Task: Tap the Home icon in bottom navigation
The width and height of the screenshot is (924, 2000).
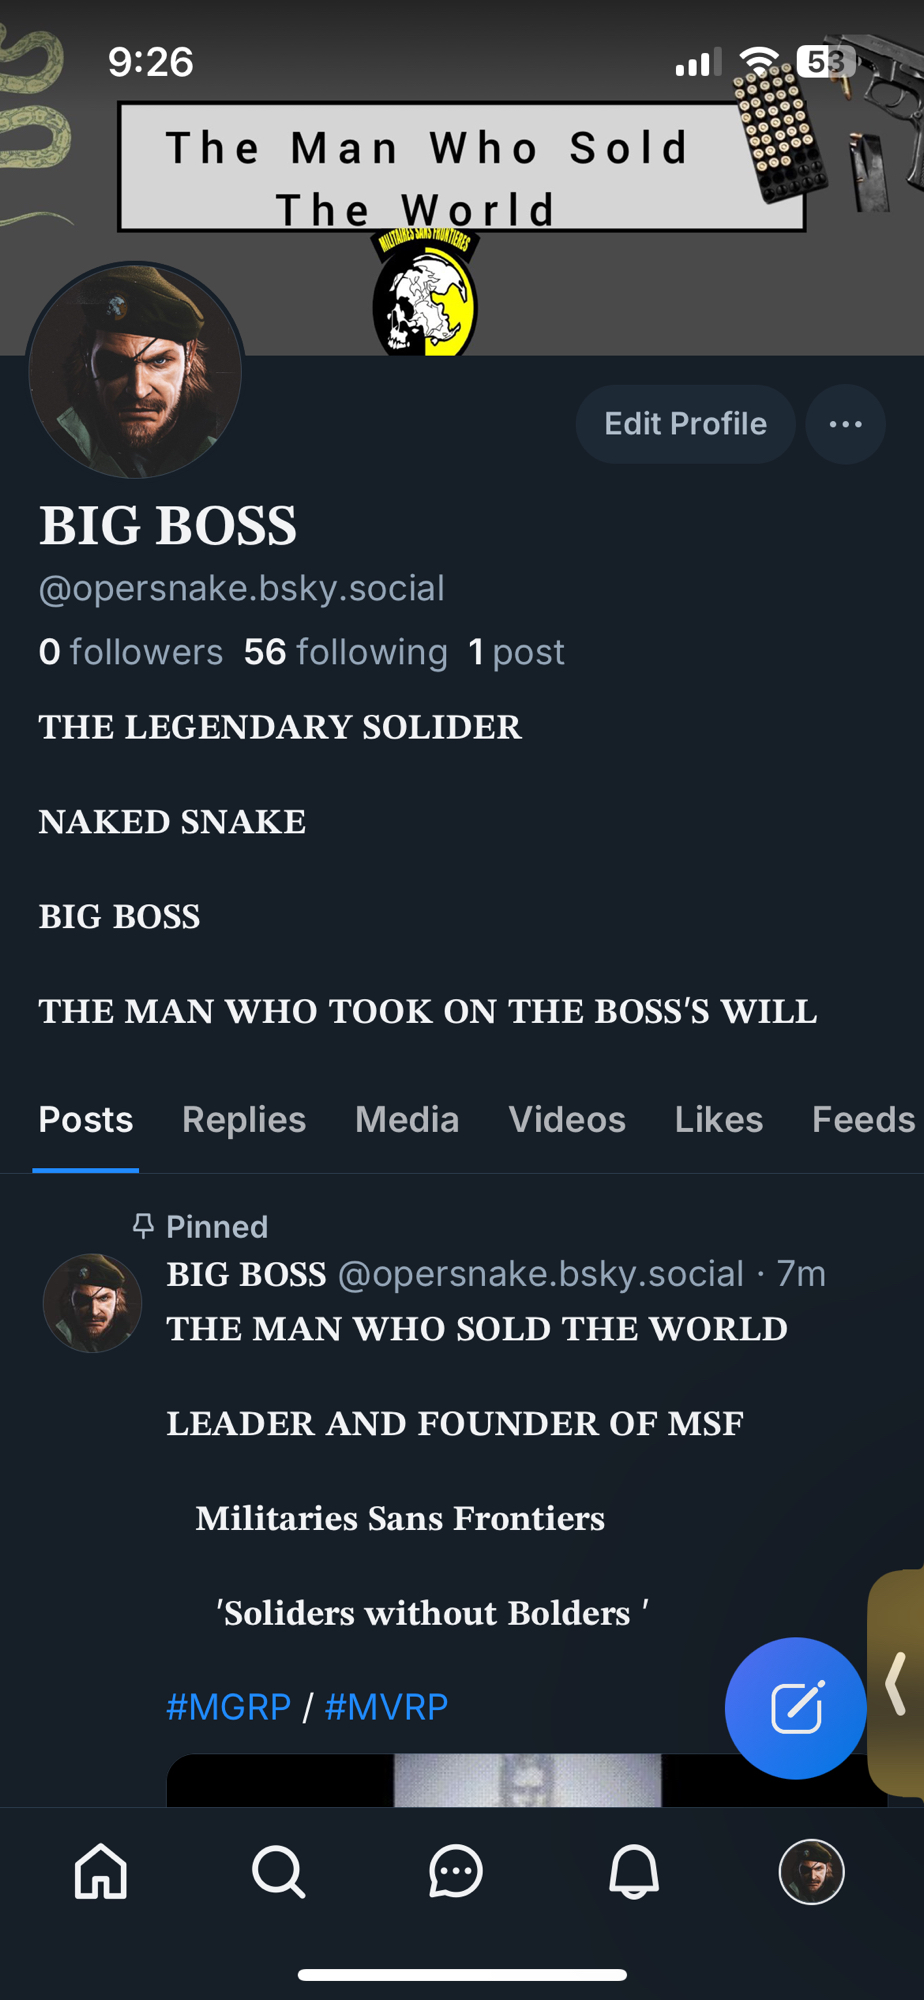Action: point(101,1871)
